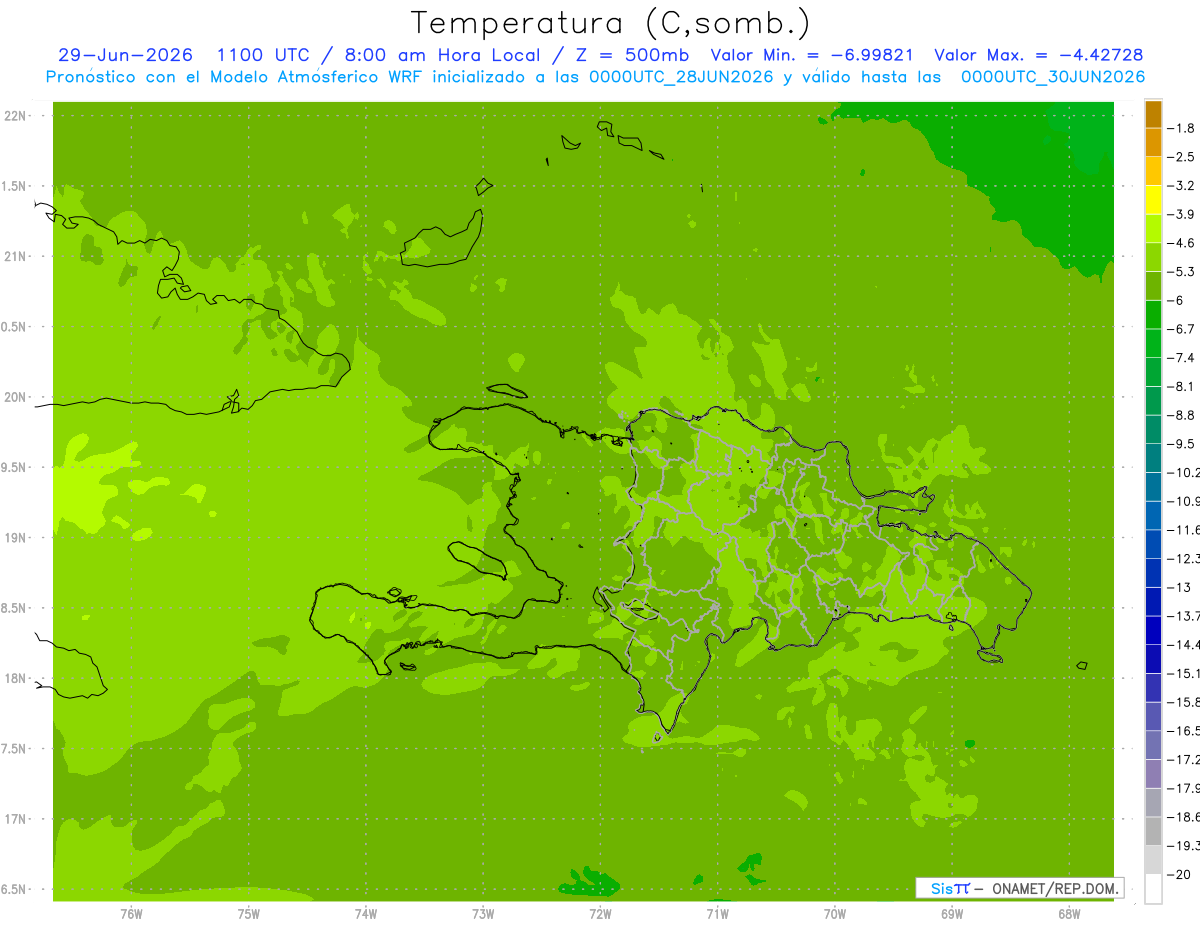
Task: Click the '18N' latitude label
Action: (16, 678)
